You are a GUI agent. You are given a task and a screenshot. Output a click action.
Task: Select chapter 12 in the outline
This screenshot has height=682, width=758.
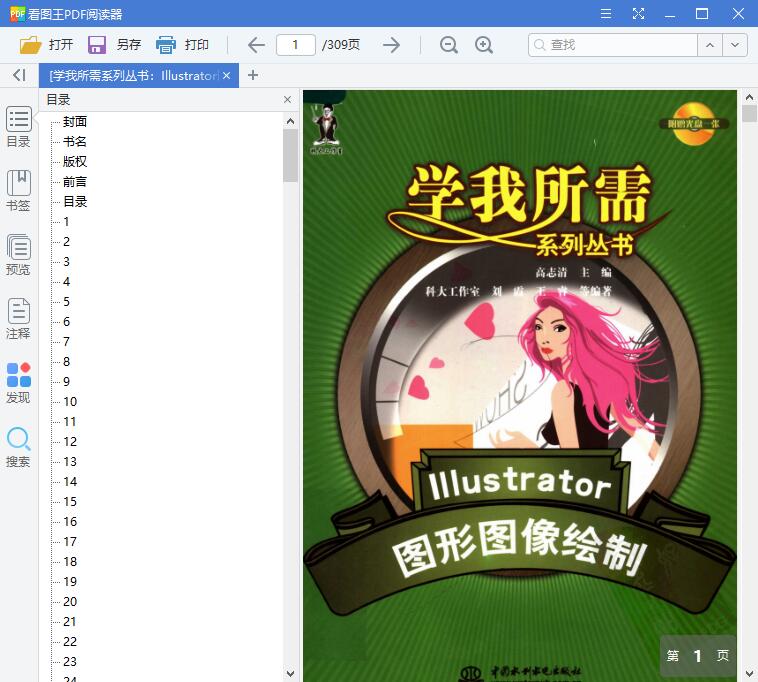[x=70, y=442]
